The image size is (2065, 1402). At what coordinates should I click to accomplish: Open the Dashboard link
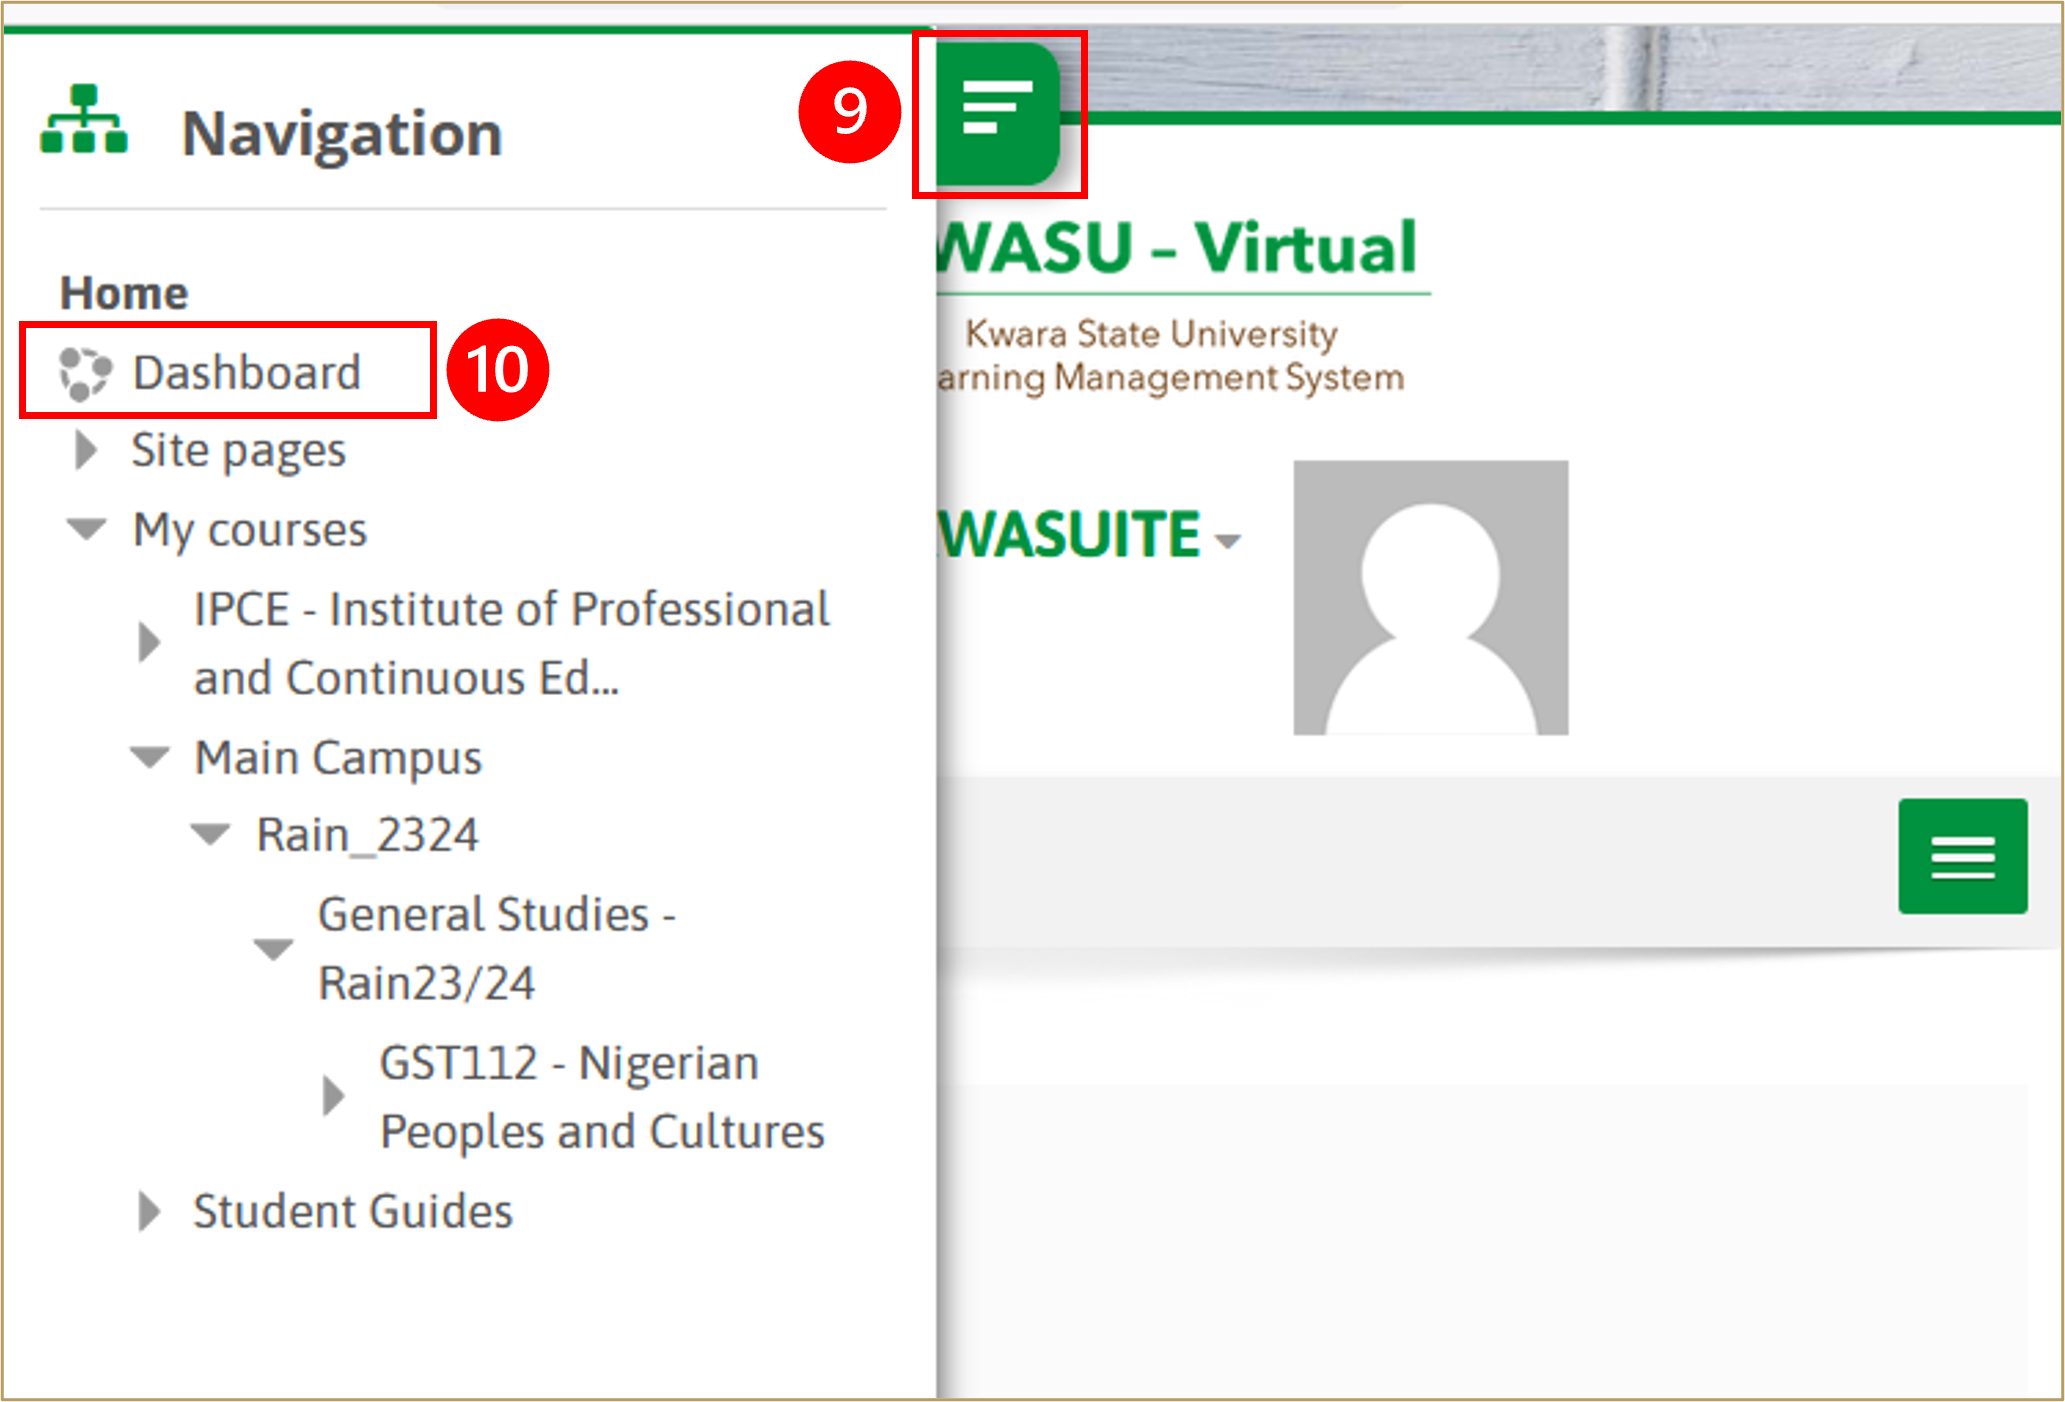(x=246, y=373)
